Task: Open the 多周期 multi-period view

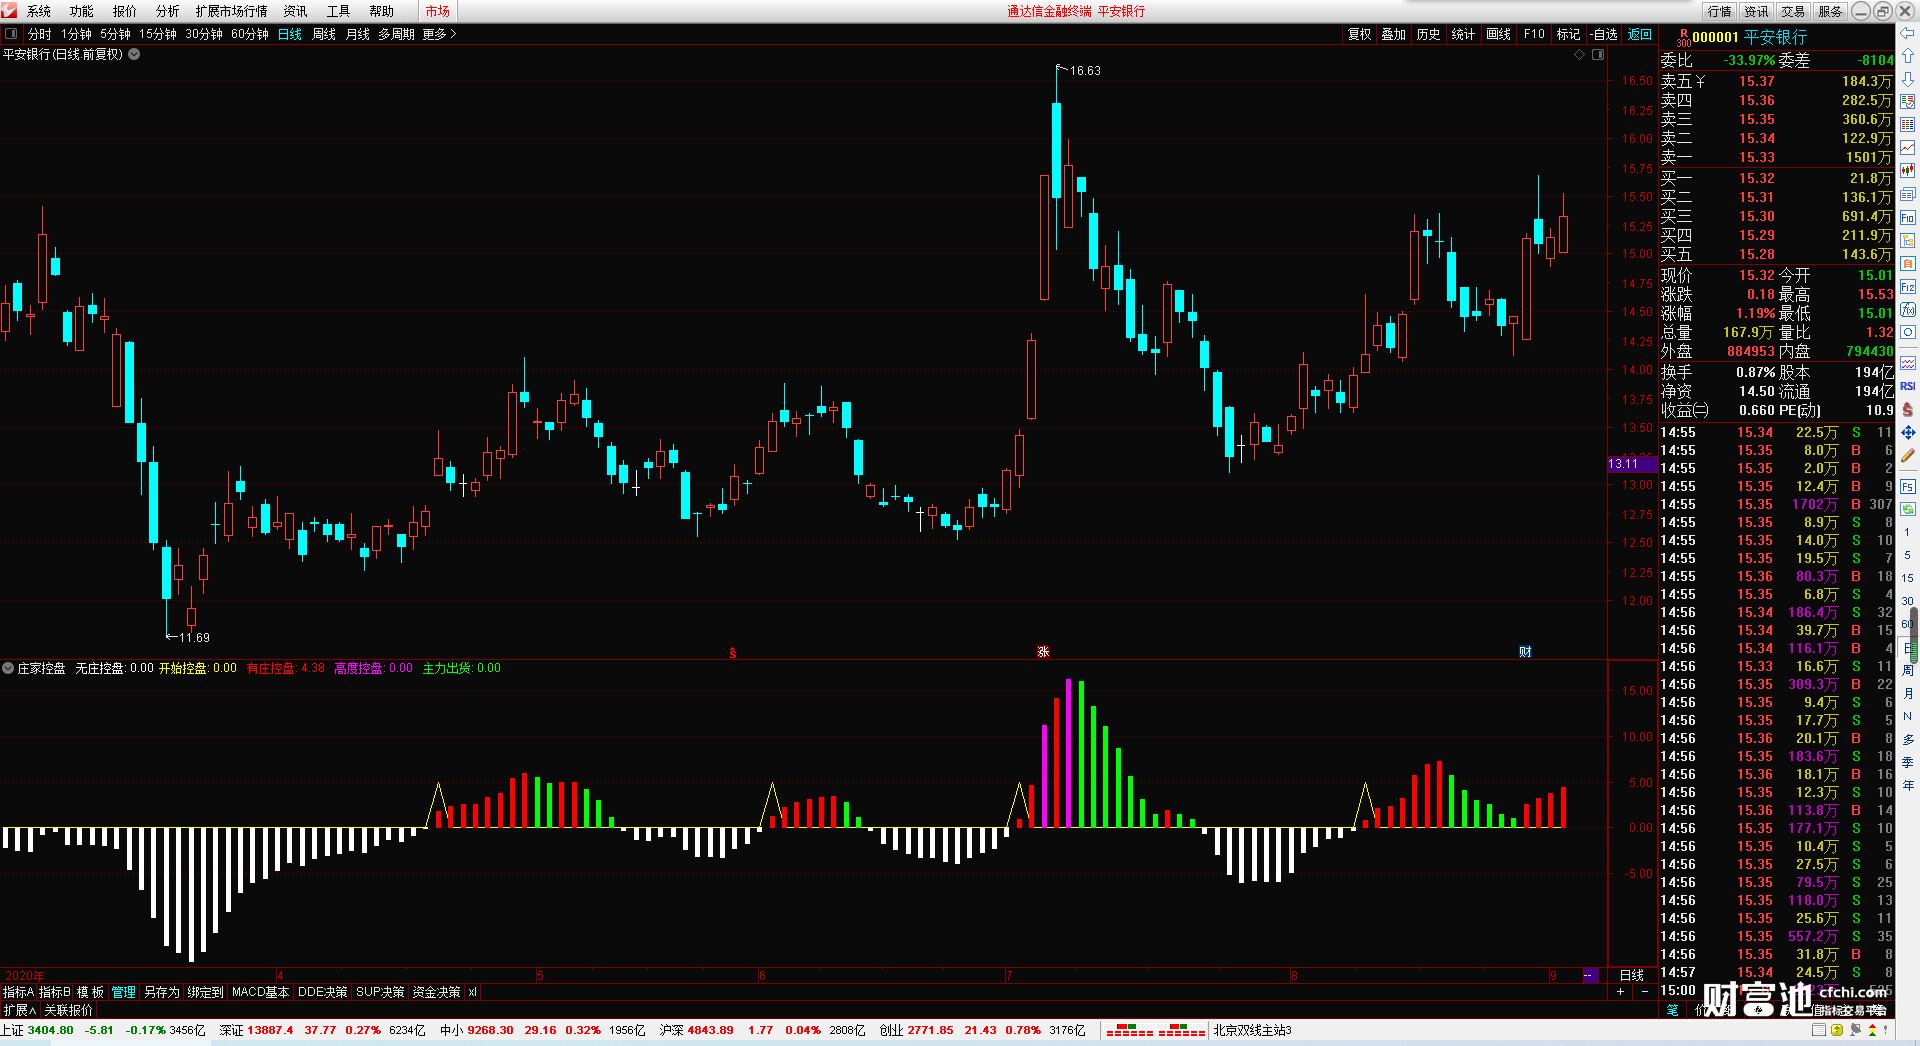Action: pyautogui.click(x=396, y=34)
